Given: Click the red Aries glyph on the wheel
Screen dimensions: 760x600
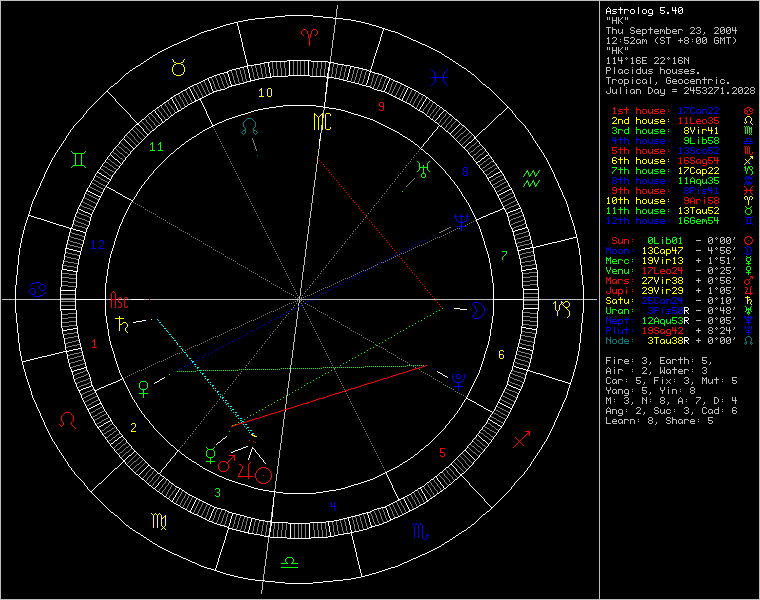Looking at the screenshot, I should [x=309, y=37].
